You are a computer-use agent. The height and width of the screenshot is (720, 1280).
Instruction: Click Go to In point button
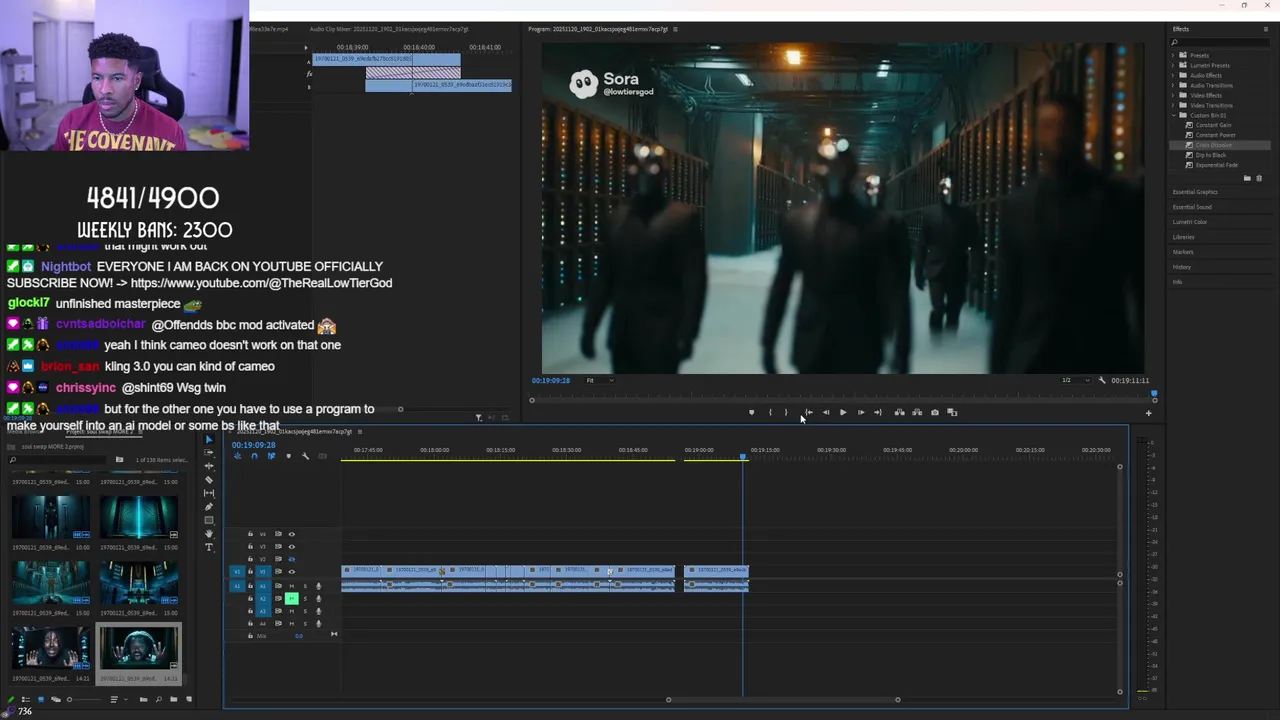pyautogui.click(x=809, y=412)
